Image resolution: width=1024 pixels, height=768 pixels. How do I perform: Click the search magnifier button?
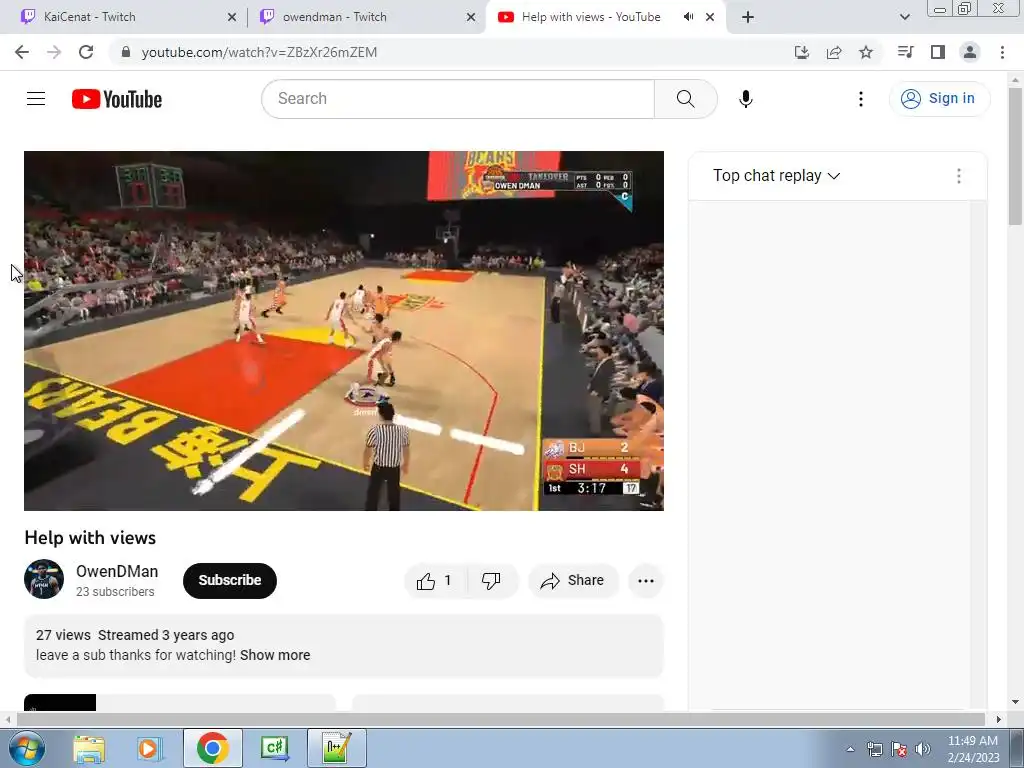686,99
